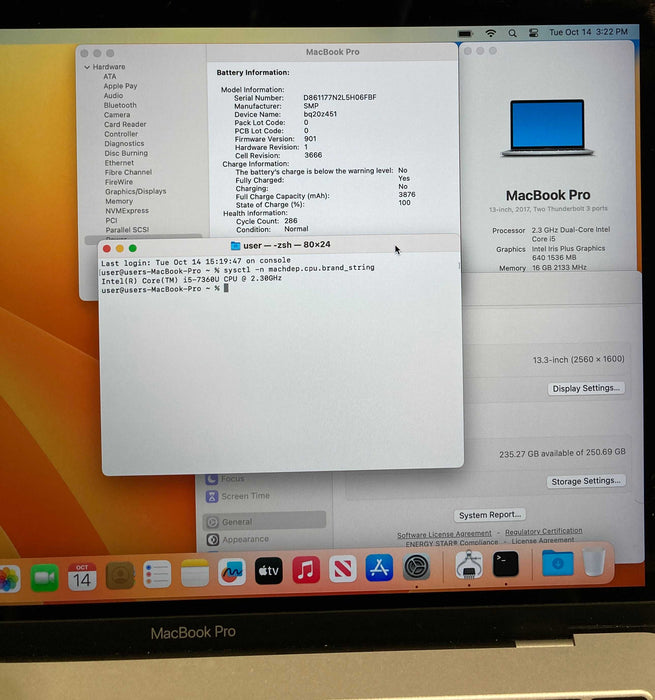Open the Notes app in Dock

[195, 573]
